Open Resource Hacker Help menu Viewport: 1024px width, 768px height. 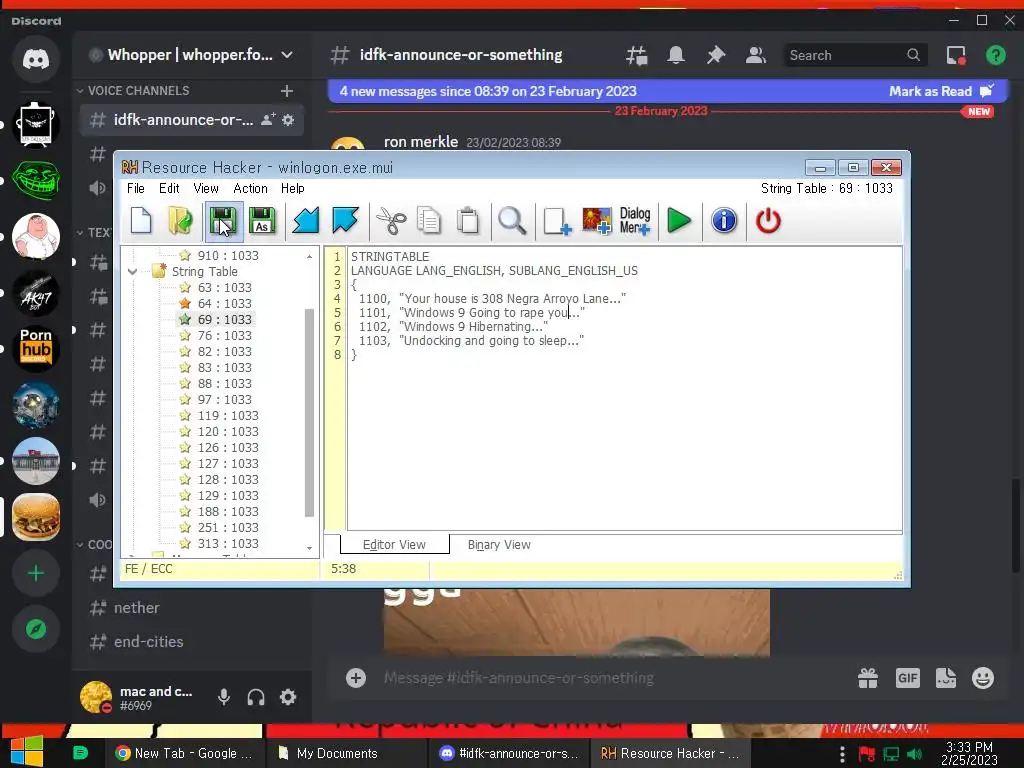[x=293, y=188]
